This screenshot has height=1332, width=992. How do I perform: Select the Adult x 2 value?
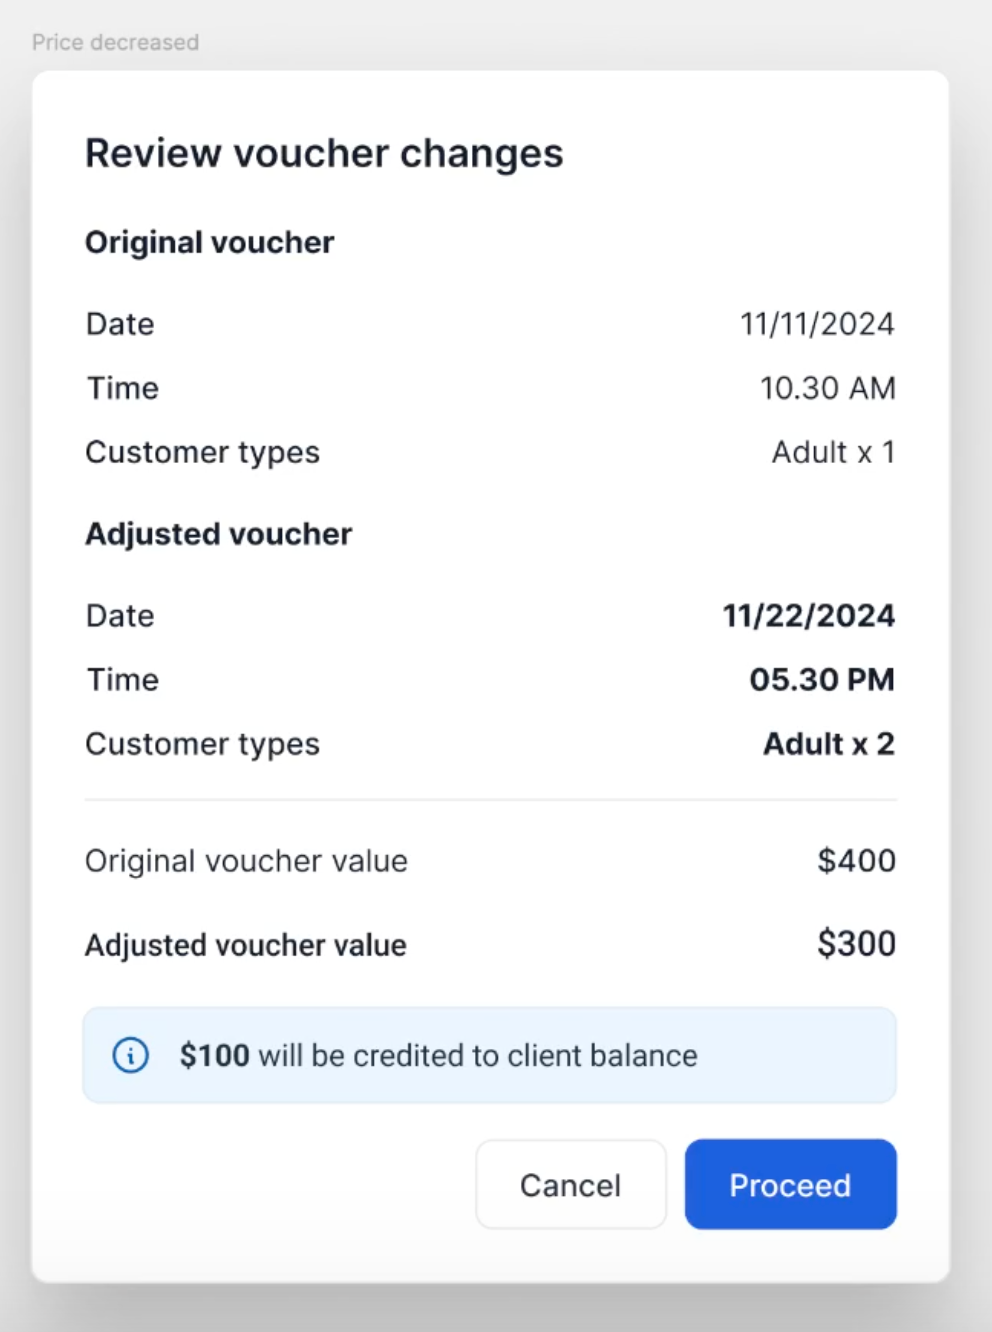click(x=828, y=744)
